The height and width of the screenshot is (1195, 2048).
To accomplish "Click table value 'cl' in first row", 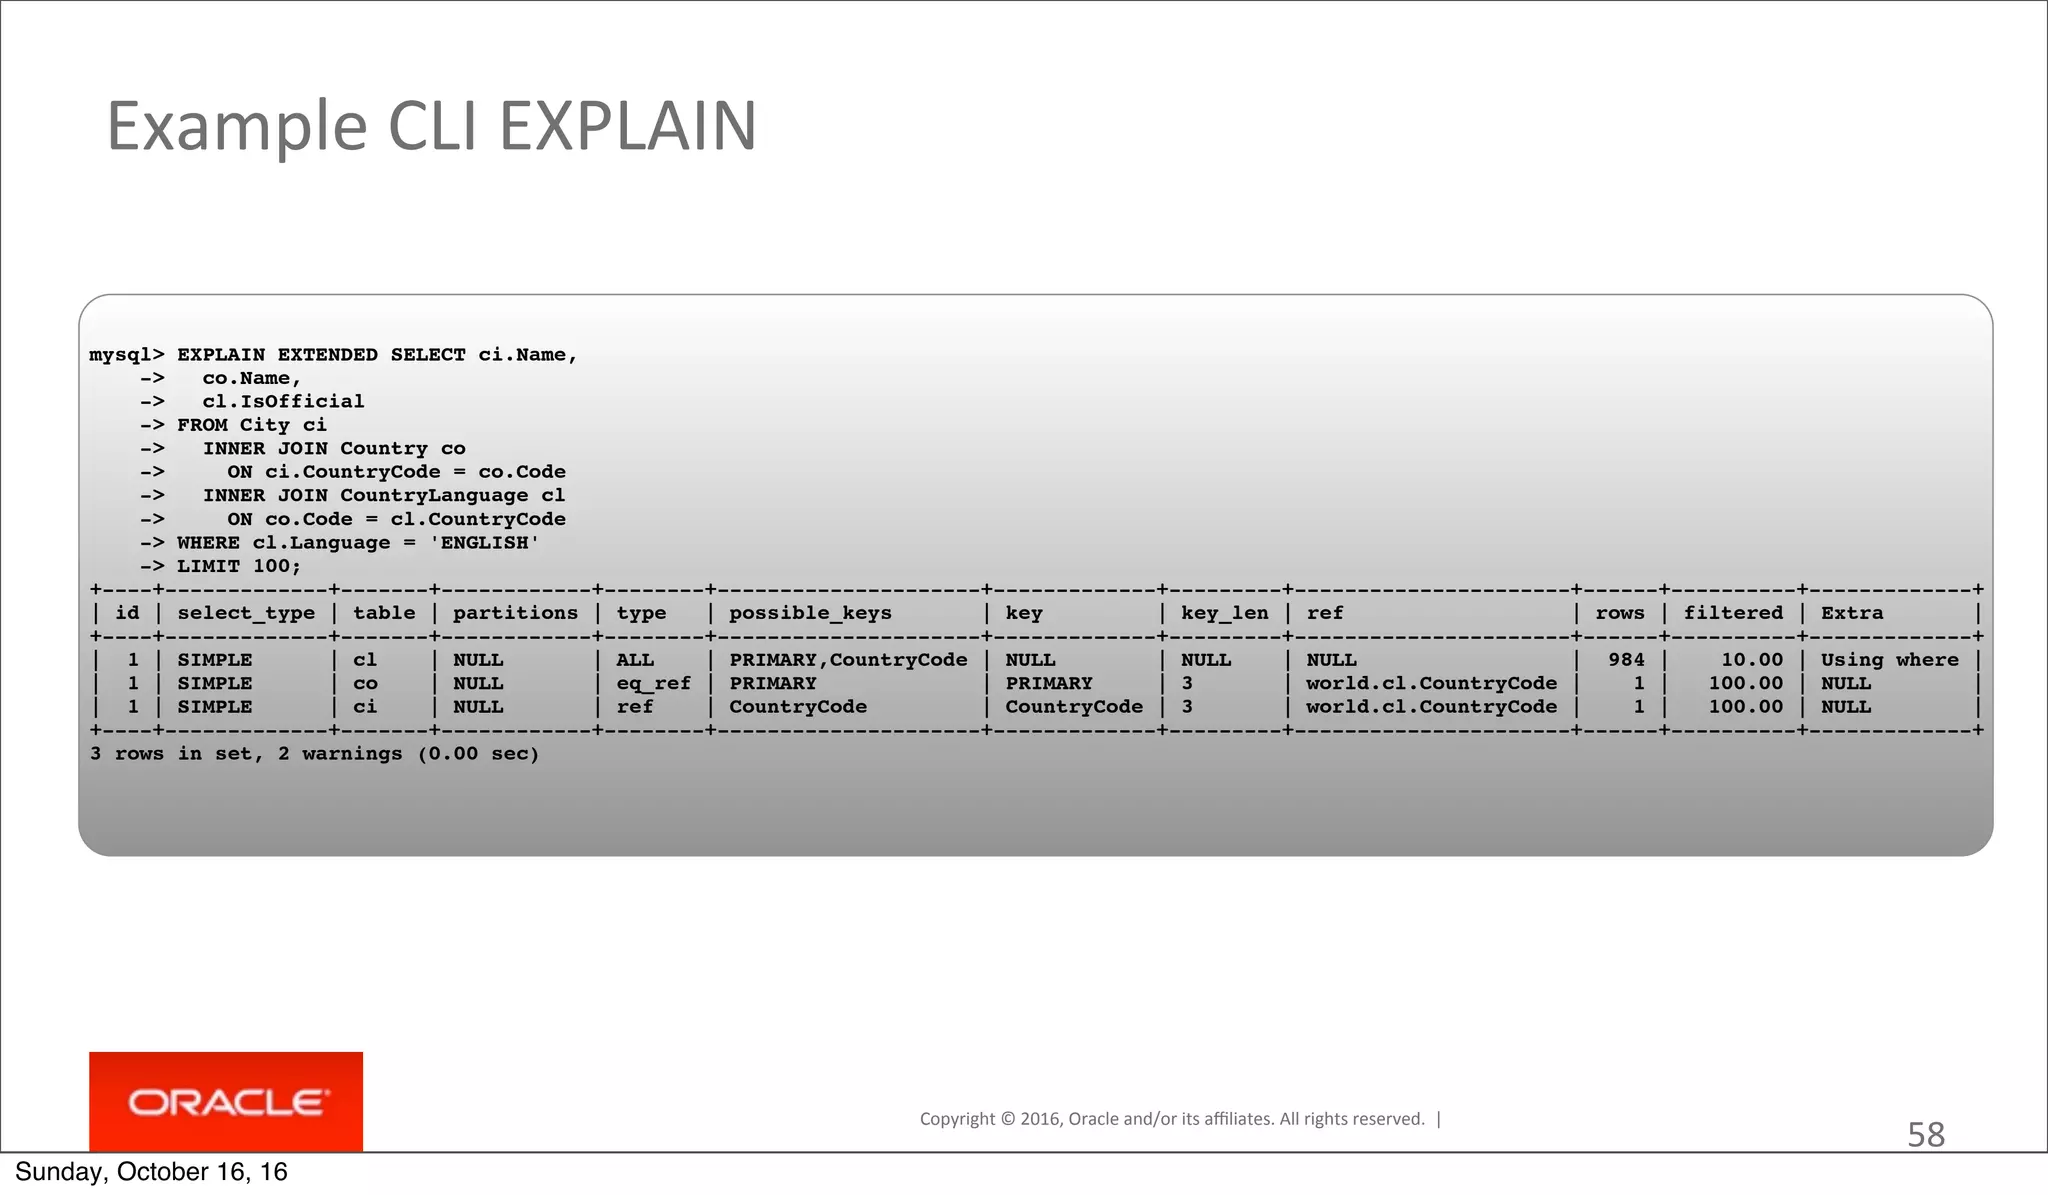I will [365, 660].
